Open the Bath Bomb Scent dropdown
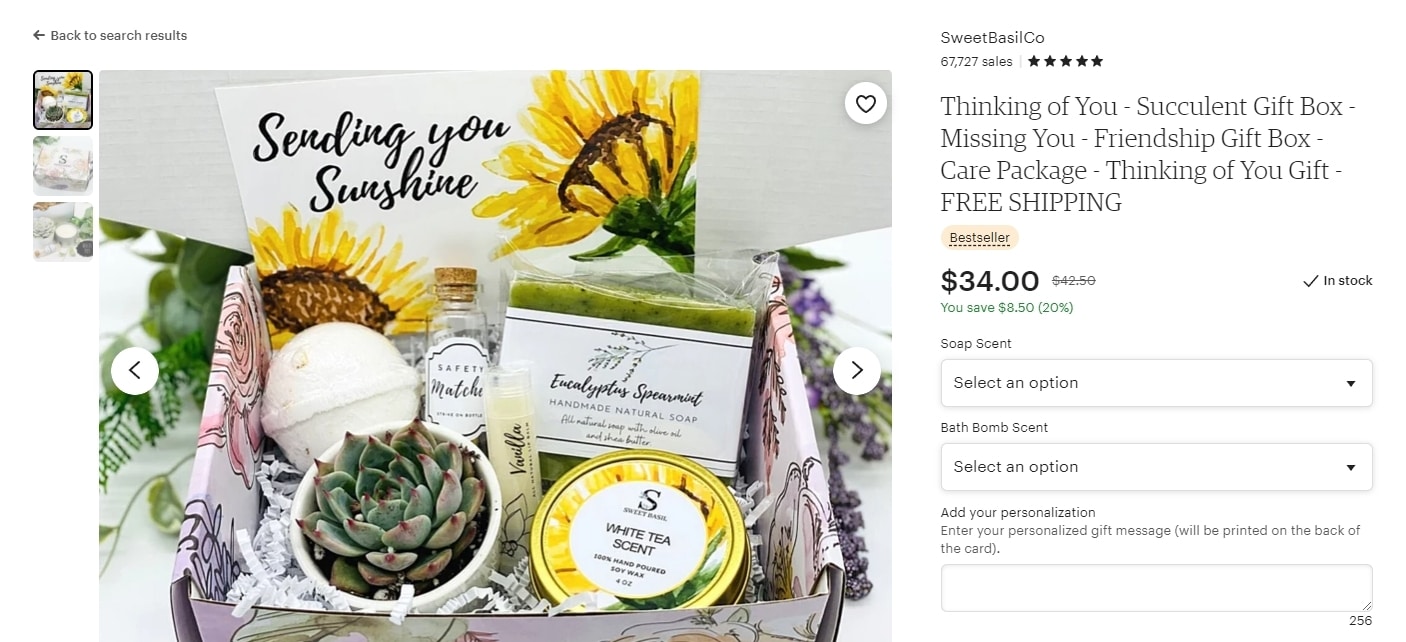 pos(1156,467)
